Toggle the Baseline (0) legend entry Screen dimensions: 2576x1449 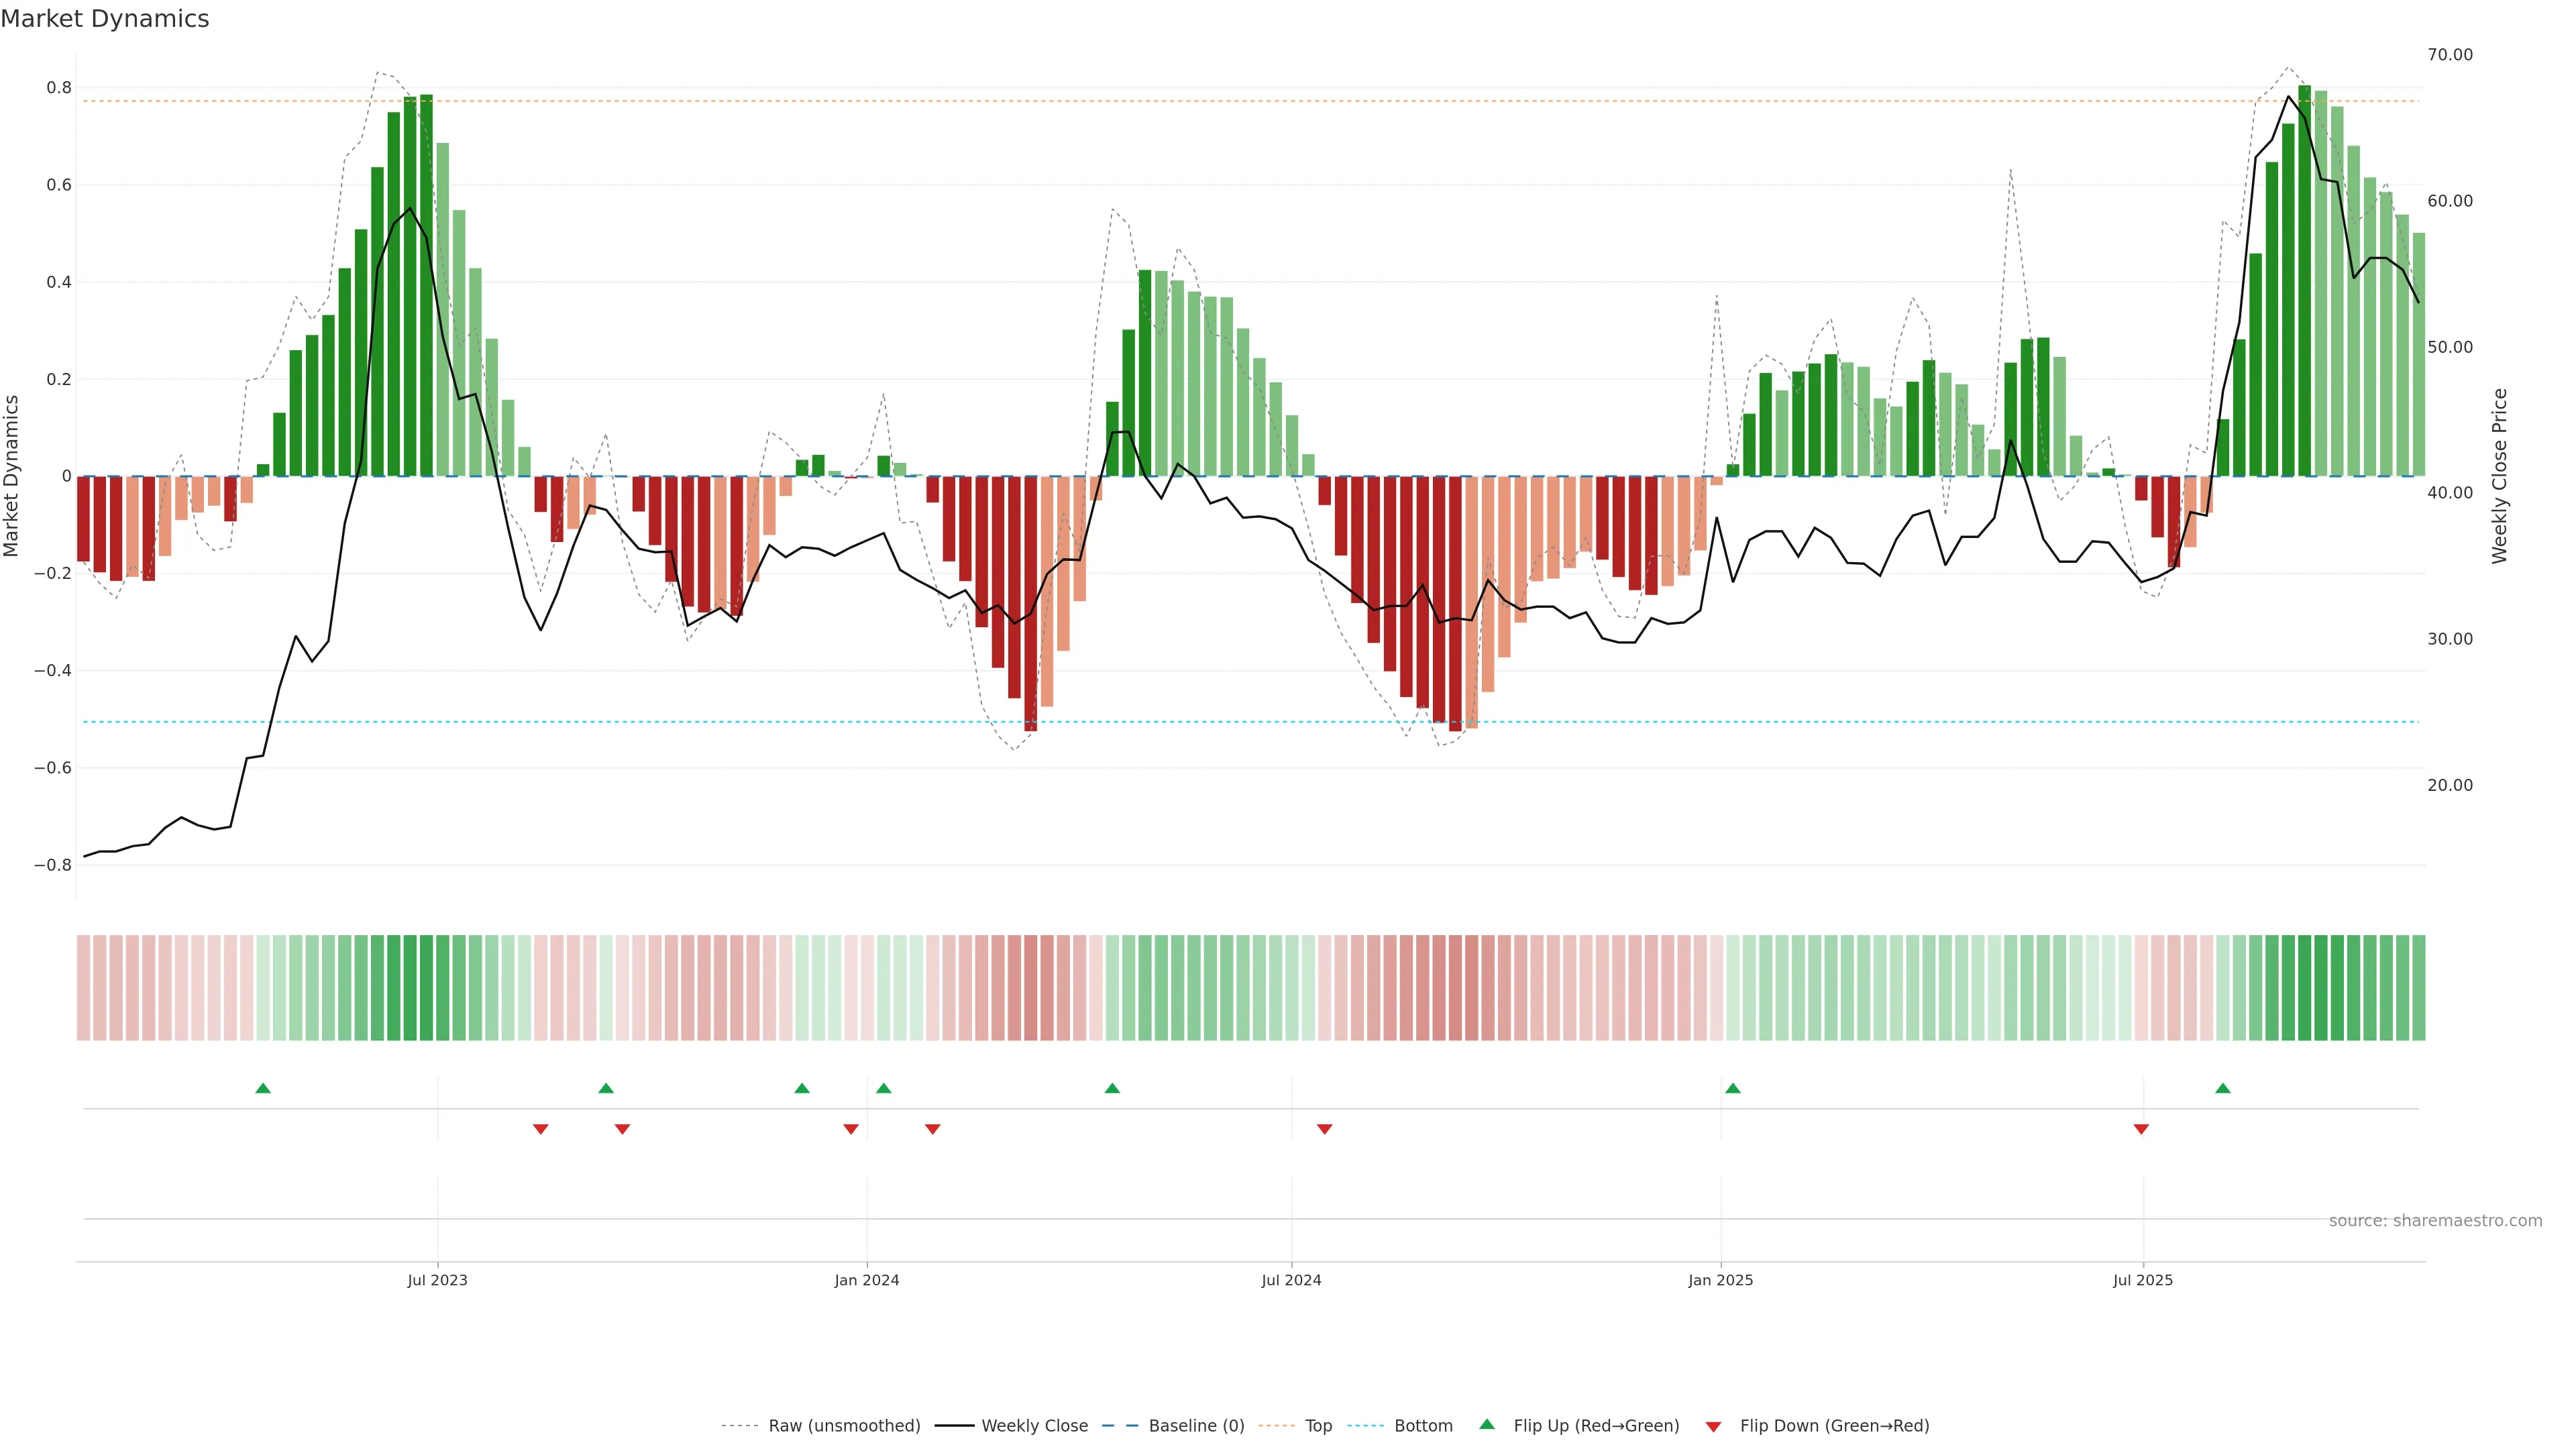click(x=1196, y=1426)
